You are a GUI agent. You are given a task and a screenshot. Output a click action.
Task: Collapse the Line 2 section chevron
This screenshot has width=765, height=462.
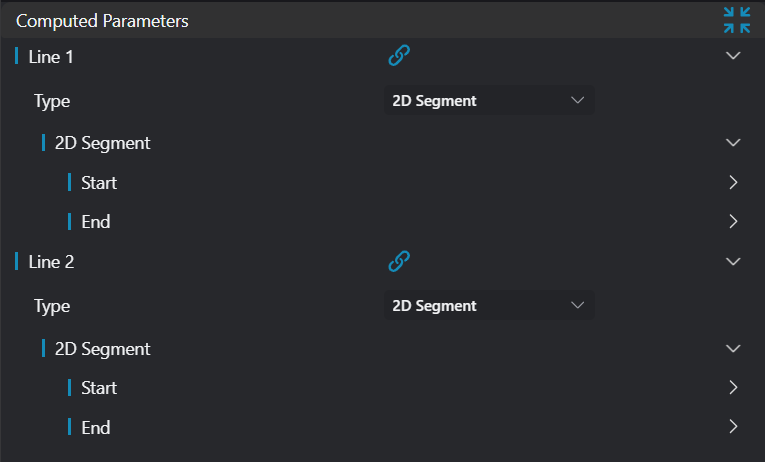point(733,262)
